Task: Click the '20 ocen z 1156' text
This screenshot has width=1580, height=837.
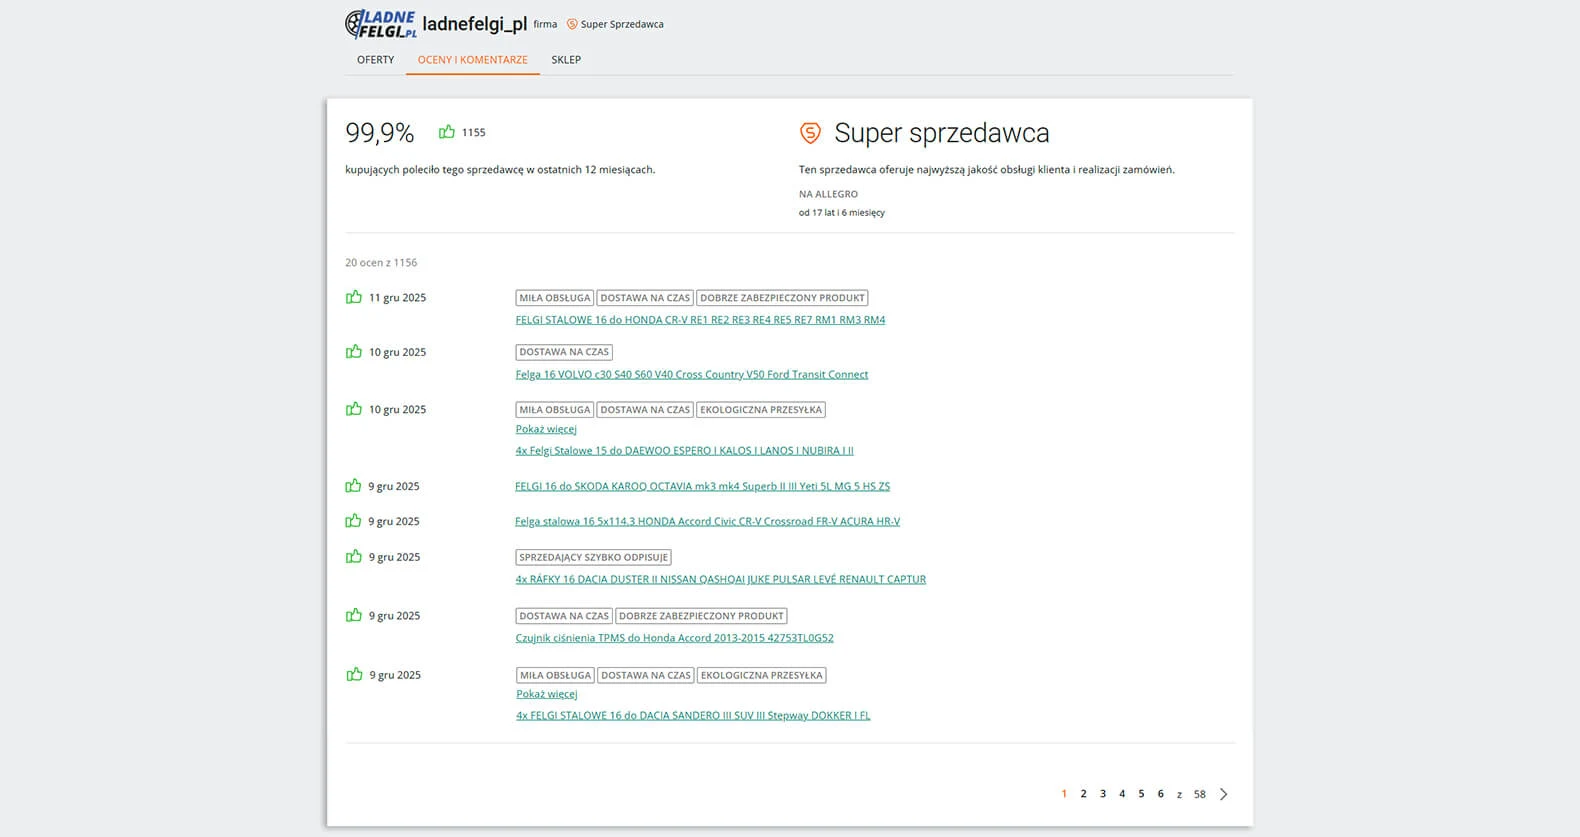Action: (x=381, y=263)
